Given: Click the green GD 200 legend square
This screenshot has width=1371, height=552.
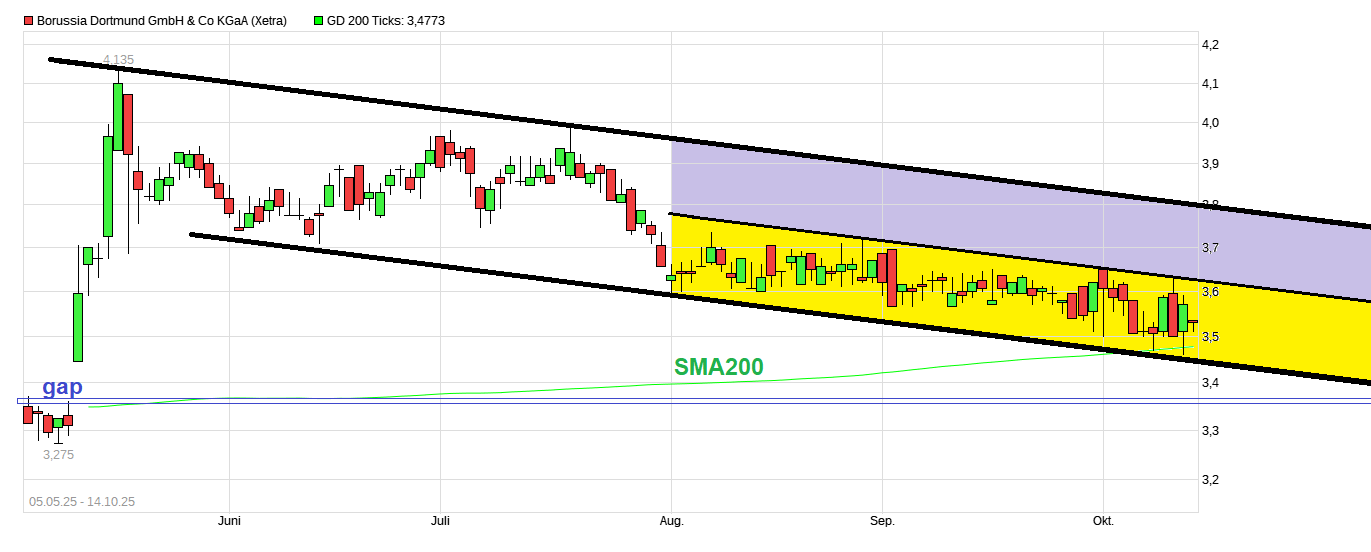Looking at the screenshot, I should [x=319, y=20].
